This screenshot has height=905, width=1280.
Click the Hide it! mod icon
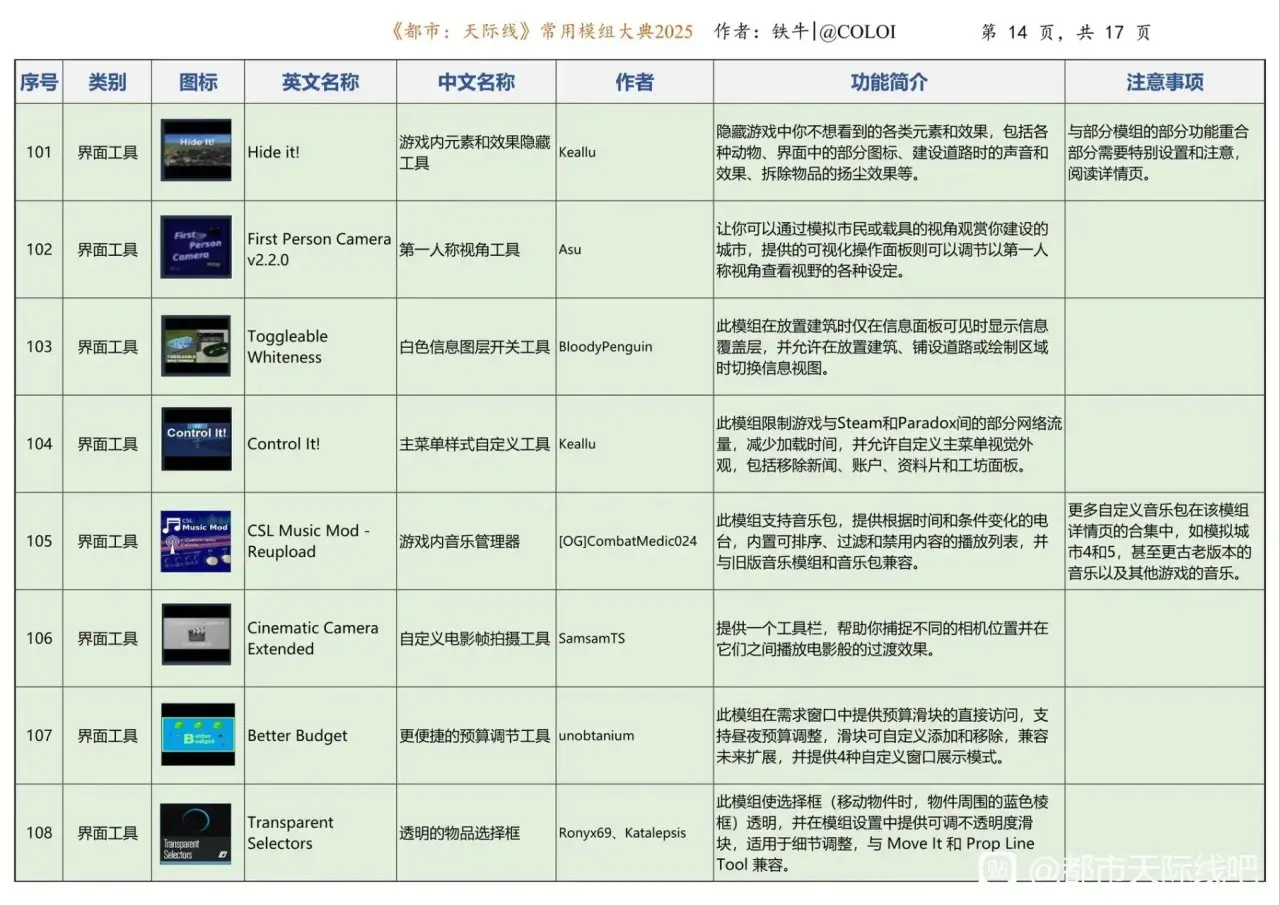click(196, 151)
